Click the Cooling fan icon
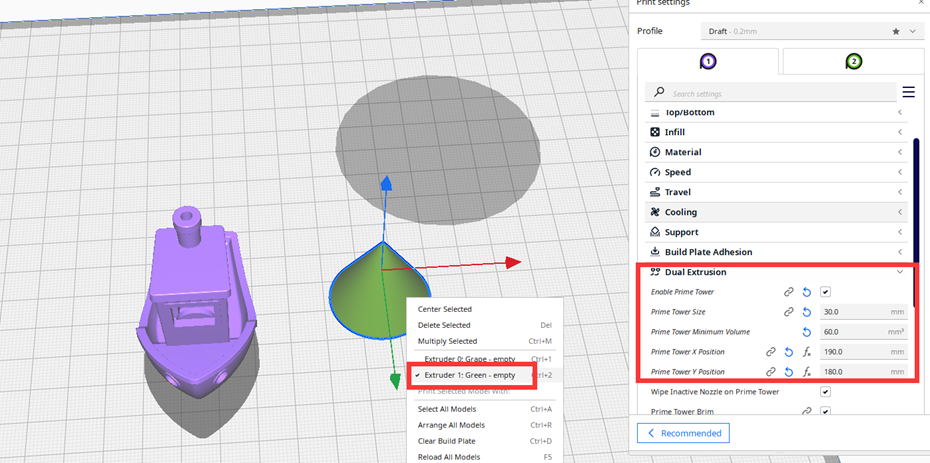Screen dimensions: 930x463 click(655, 212)
